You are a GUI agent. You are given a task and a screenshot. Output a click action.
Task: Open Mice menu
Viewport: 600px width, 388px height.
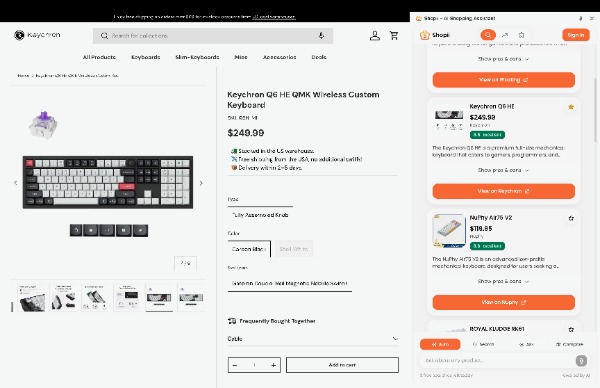[x=241, y=57]
